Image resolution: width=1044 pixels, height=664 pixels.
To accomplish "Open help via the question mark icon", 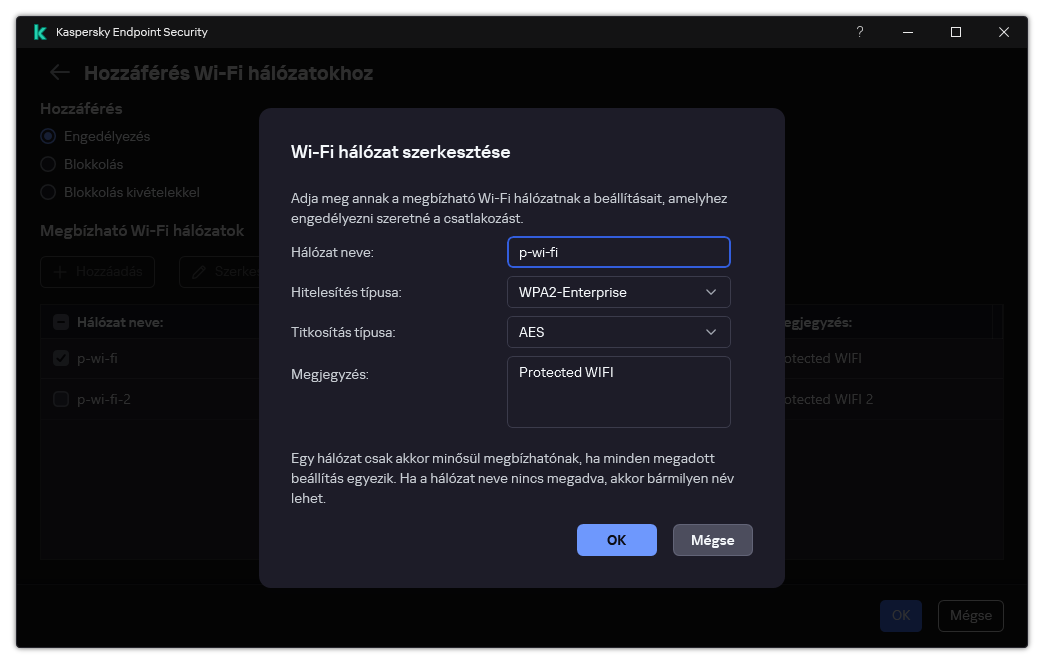I will pyautogui.click(x=859, y=32).
